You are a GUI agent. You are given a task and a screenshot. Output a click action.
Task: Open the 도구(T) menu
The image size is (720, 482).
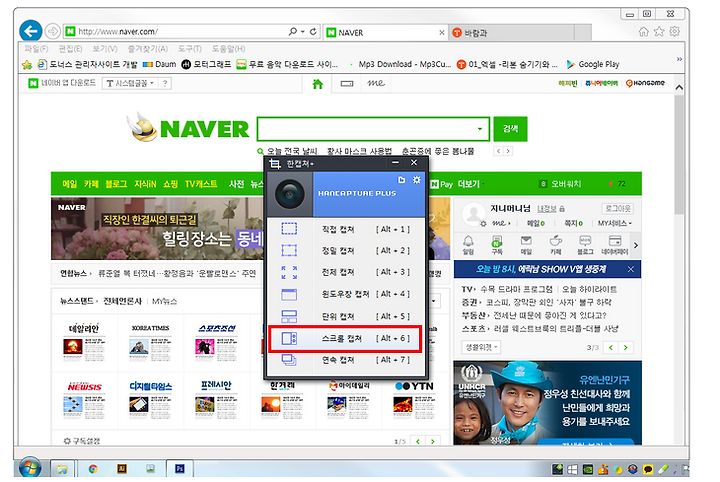(190, 49)
